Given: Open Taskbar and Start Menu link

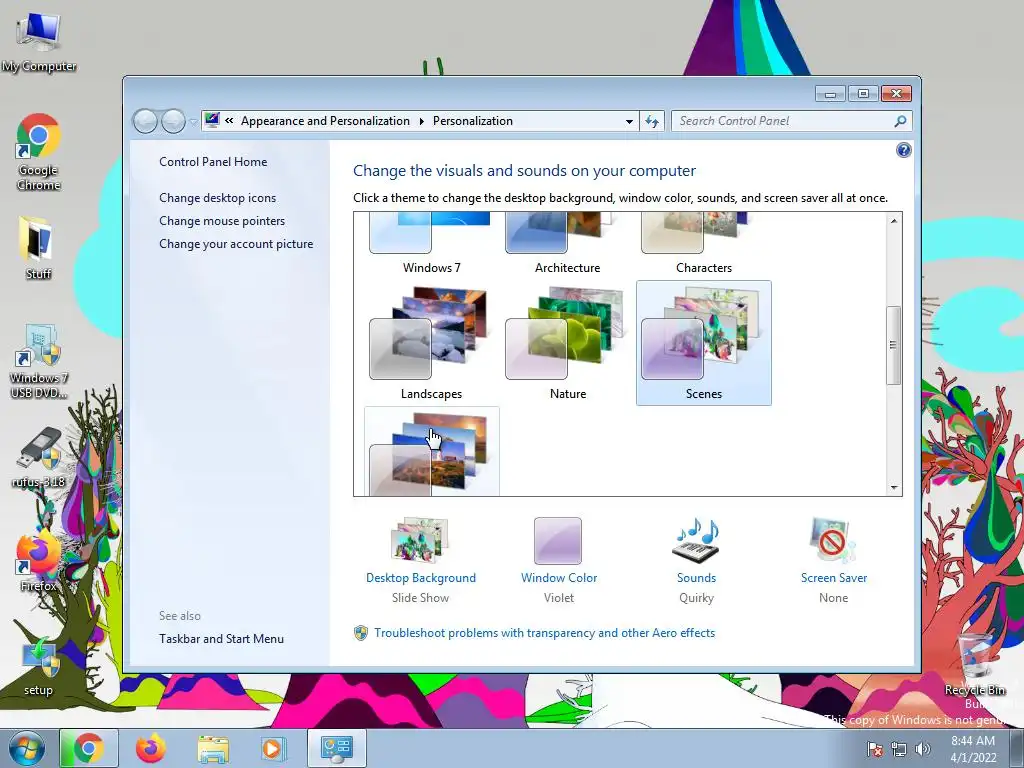Looking at the screenshot, I should (x=221, y=639).
